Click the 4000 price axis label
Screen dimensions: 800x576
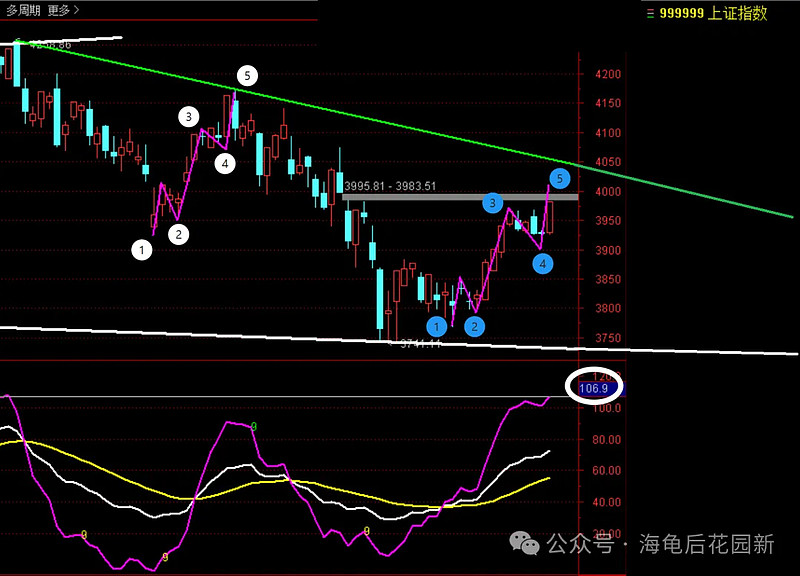608,192
